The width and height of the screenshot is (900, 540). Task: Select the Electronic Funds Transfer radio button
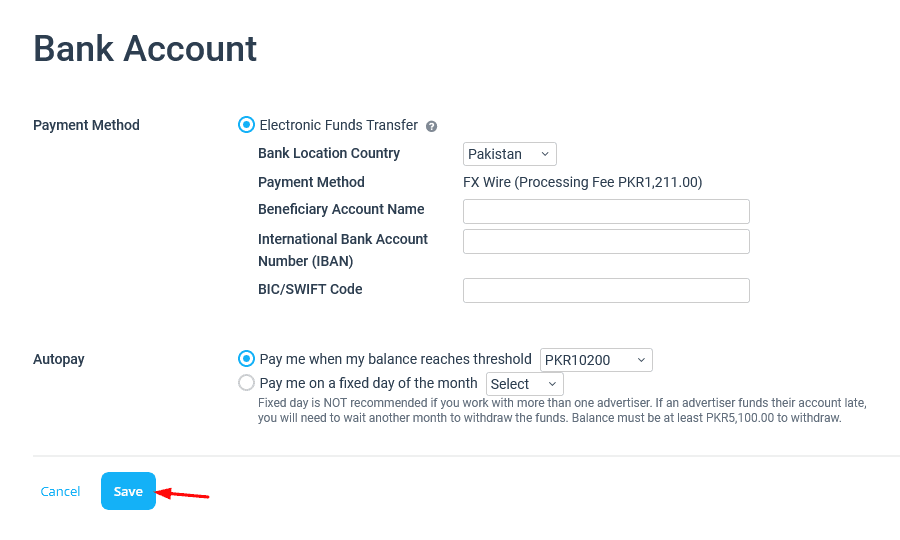pos(246,125)
